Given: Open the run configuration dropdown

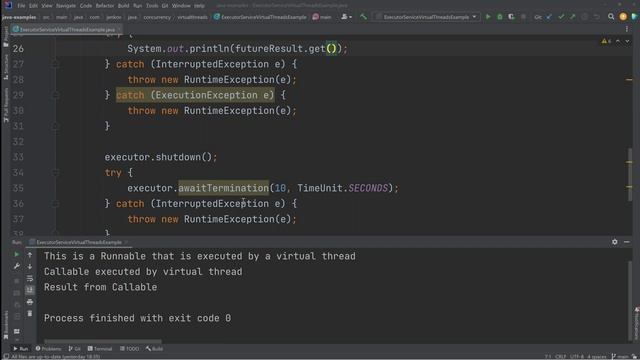Looking at the screenshot, I should [426, 17].
